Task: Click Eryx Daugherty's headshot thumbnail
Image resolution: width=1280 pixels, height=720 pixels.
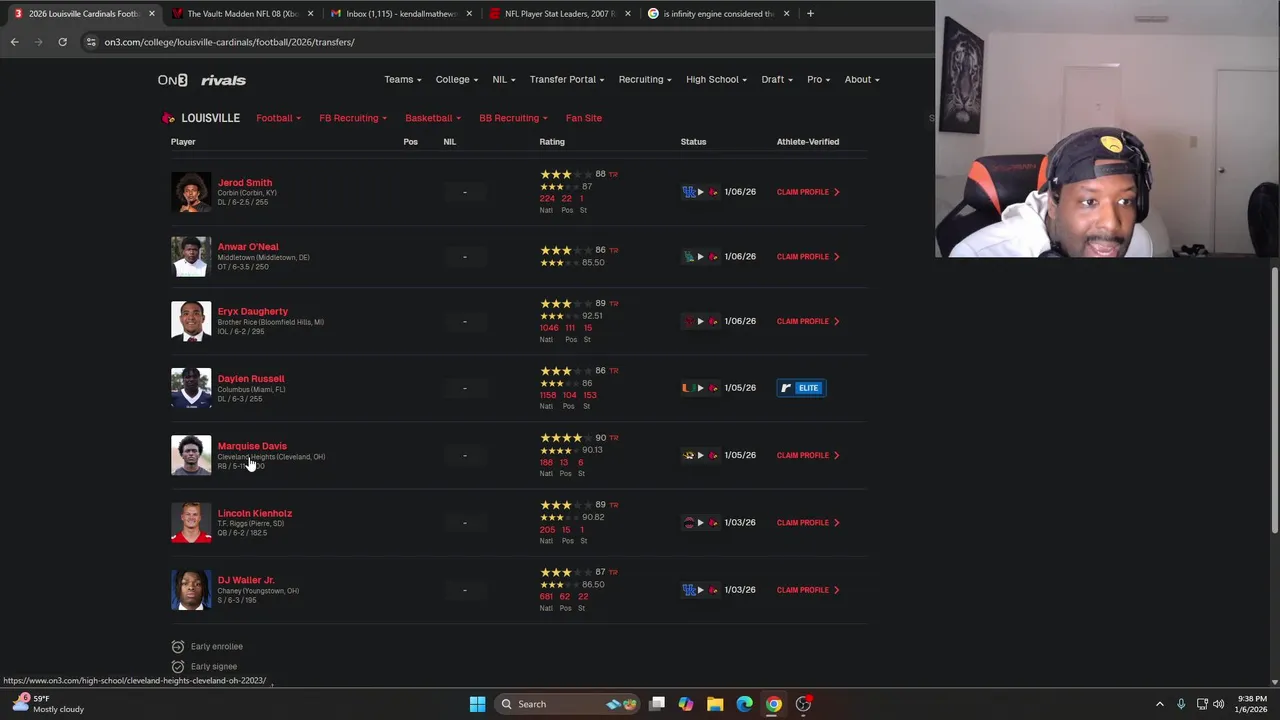Action: pos(191,321)
